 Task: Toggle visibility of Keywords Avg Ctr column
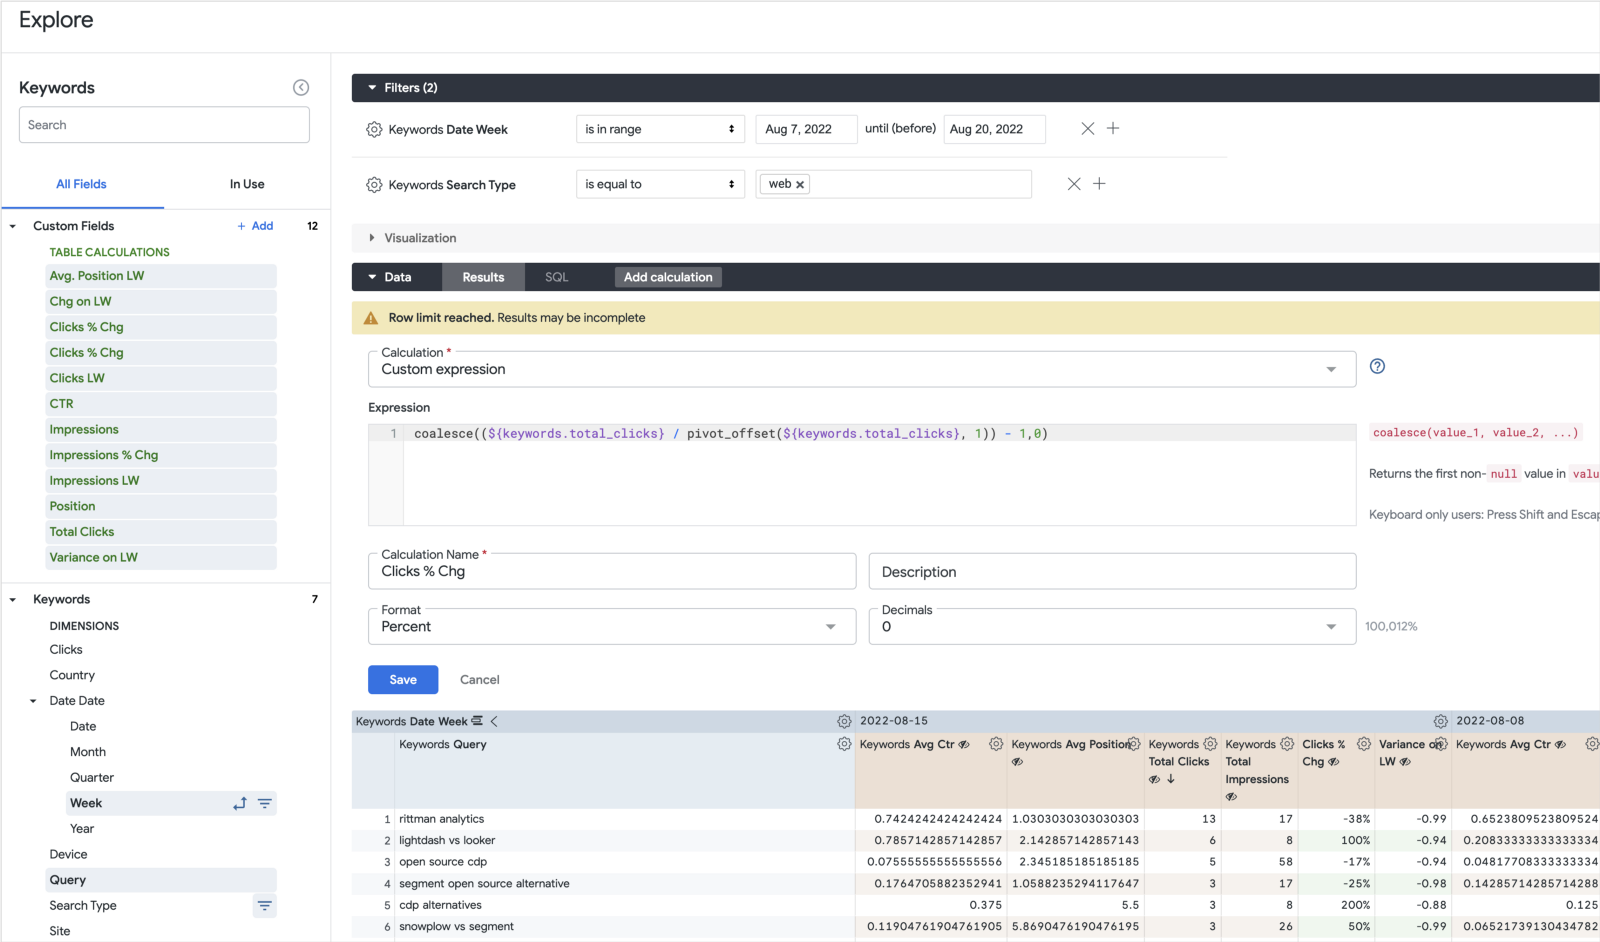click(x=964, y=745)
